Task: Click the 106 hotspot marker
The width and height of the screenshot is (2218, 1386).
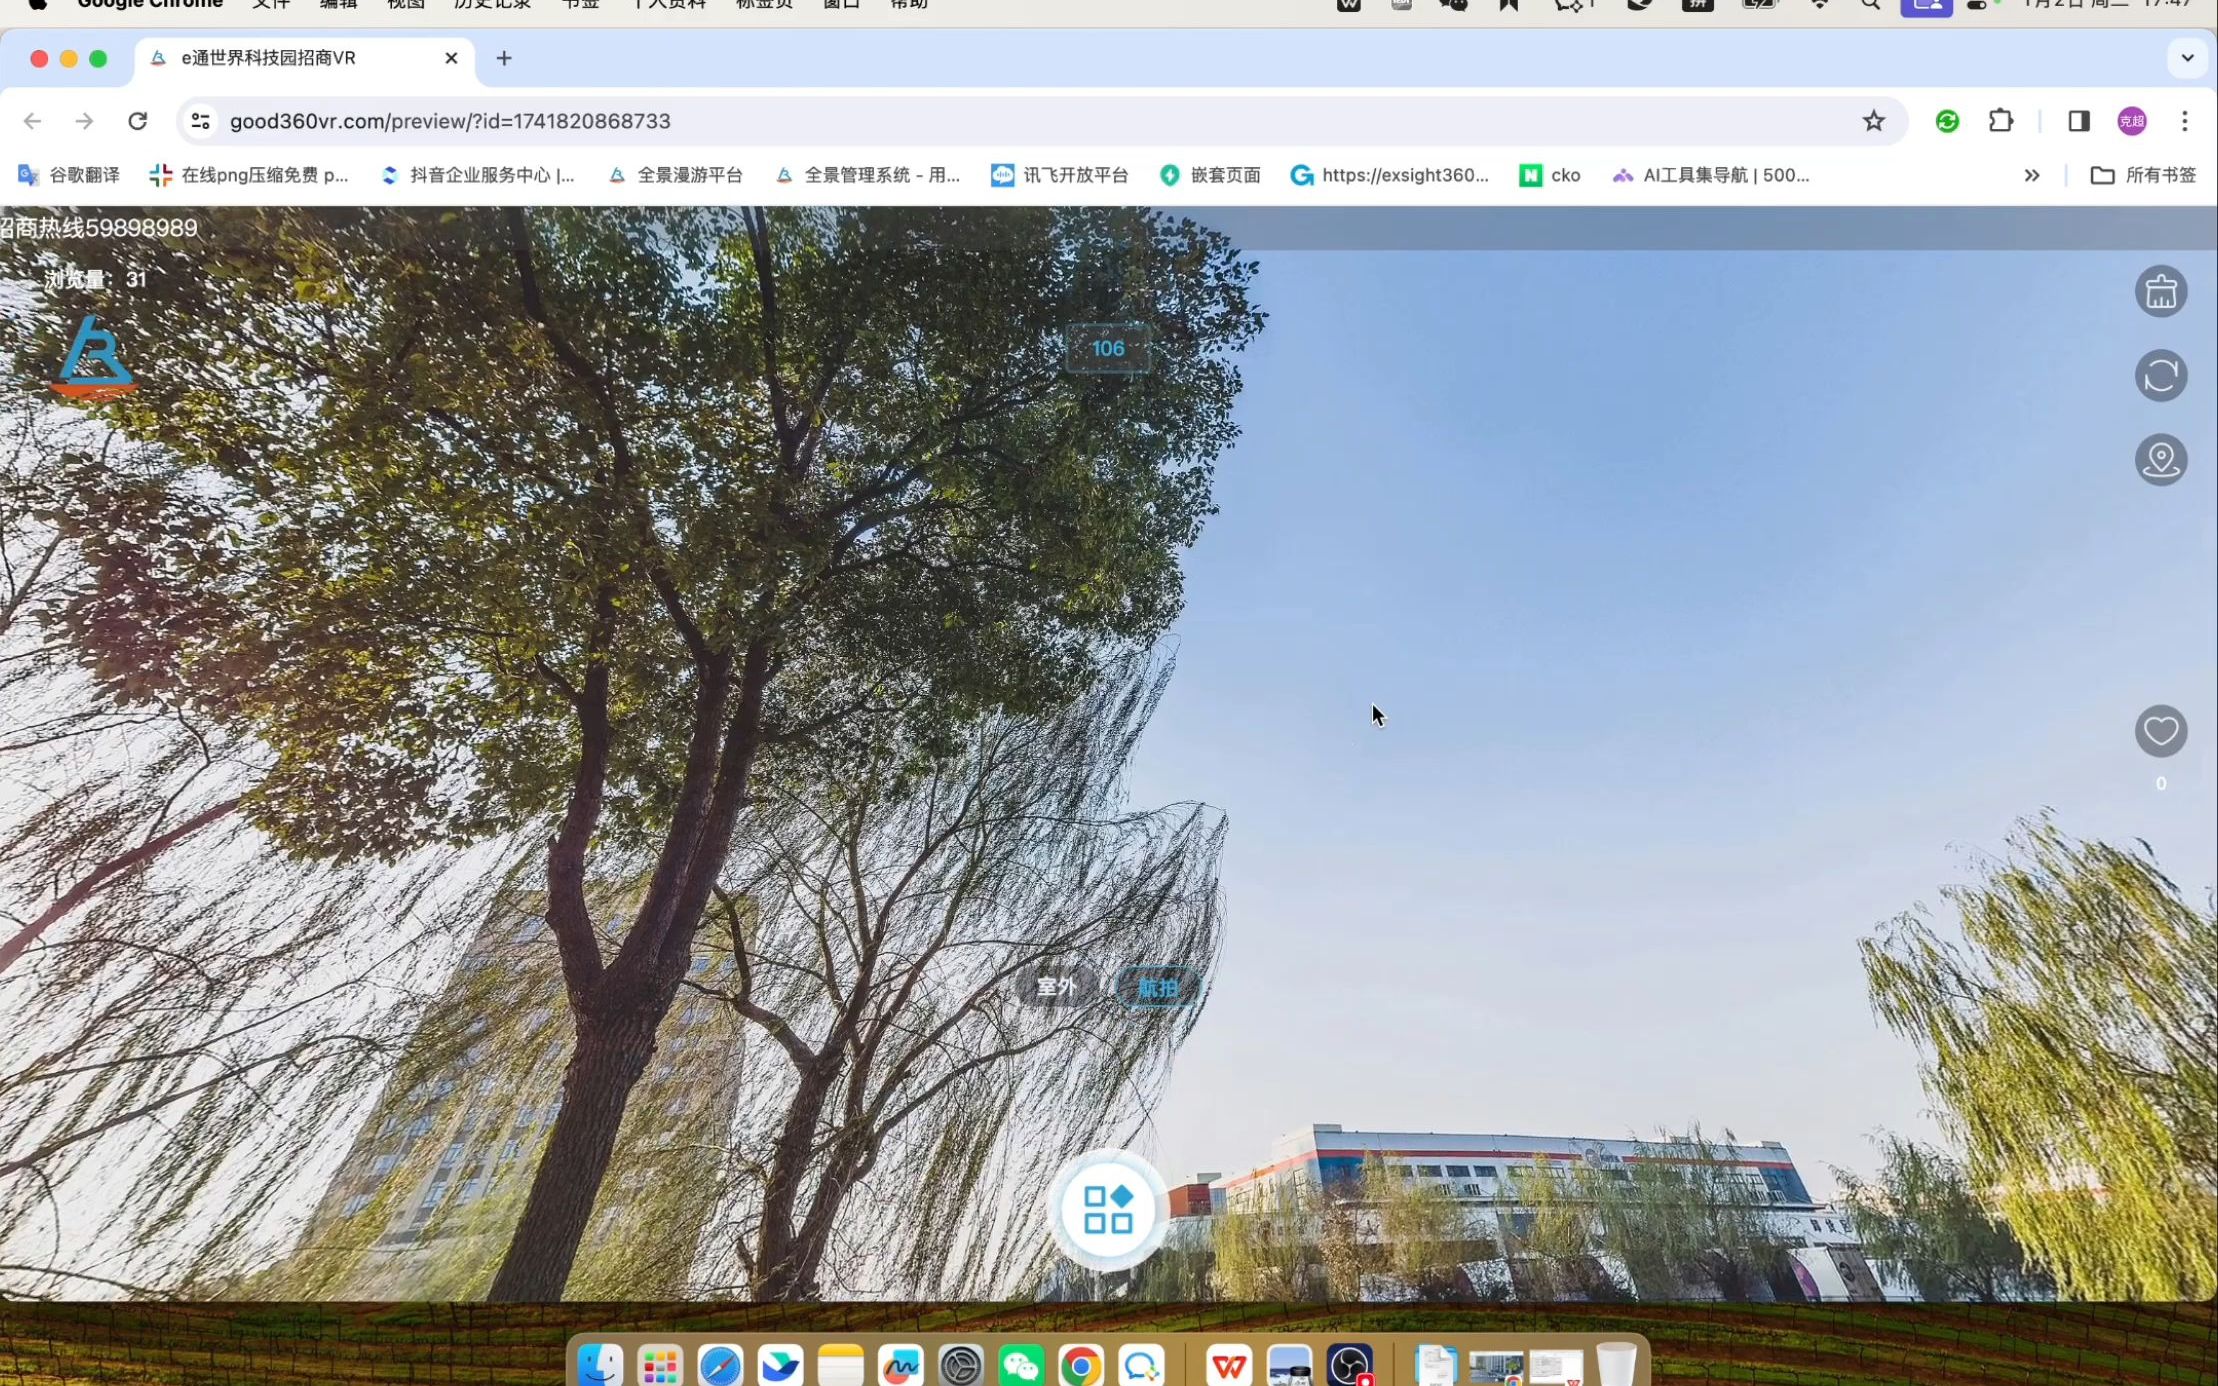Action: pyautogui.click(x=1106, y=349)
